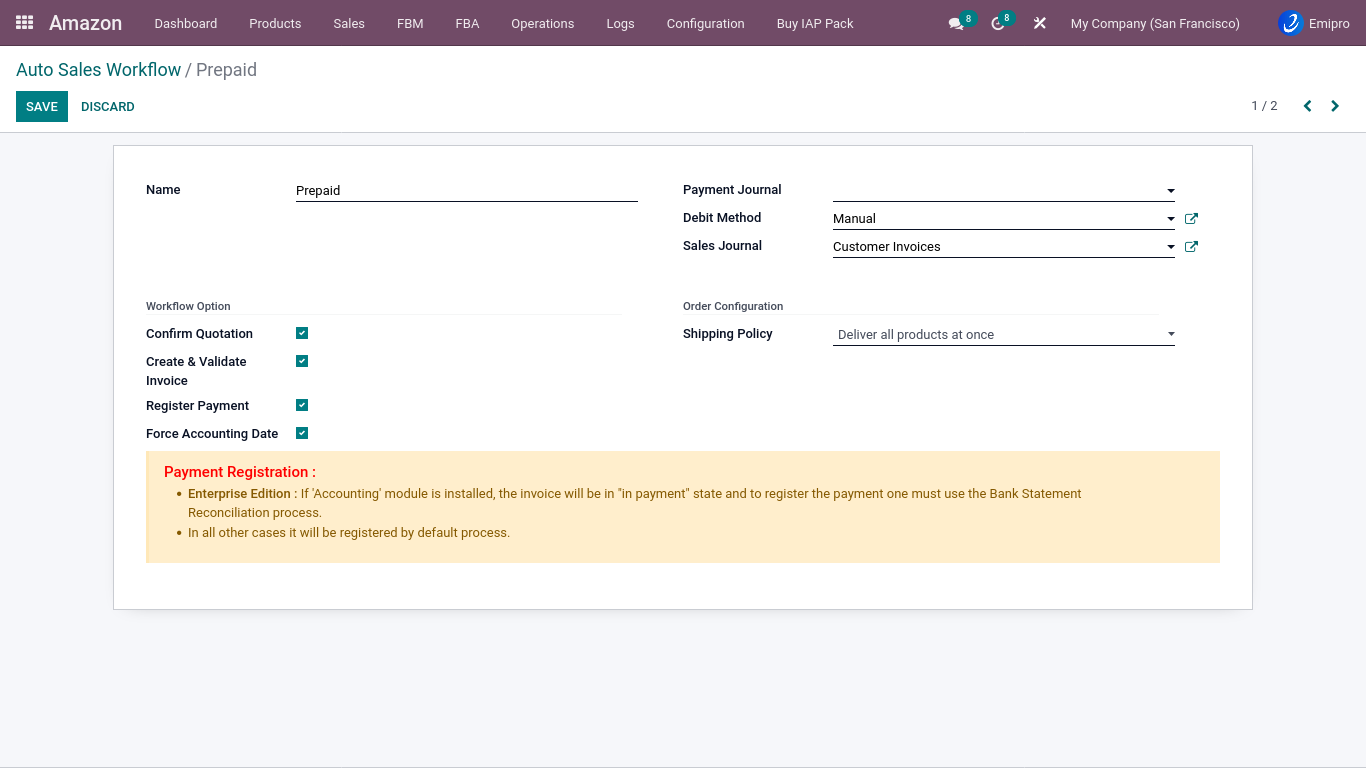Toggle Create & Validate Invoice checkbox
The image size is (1366, 768).
pos(302,361)
